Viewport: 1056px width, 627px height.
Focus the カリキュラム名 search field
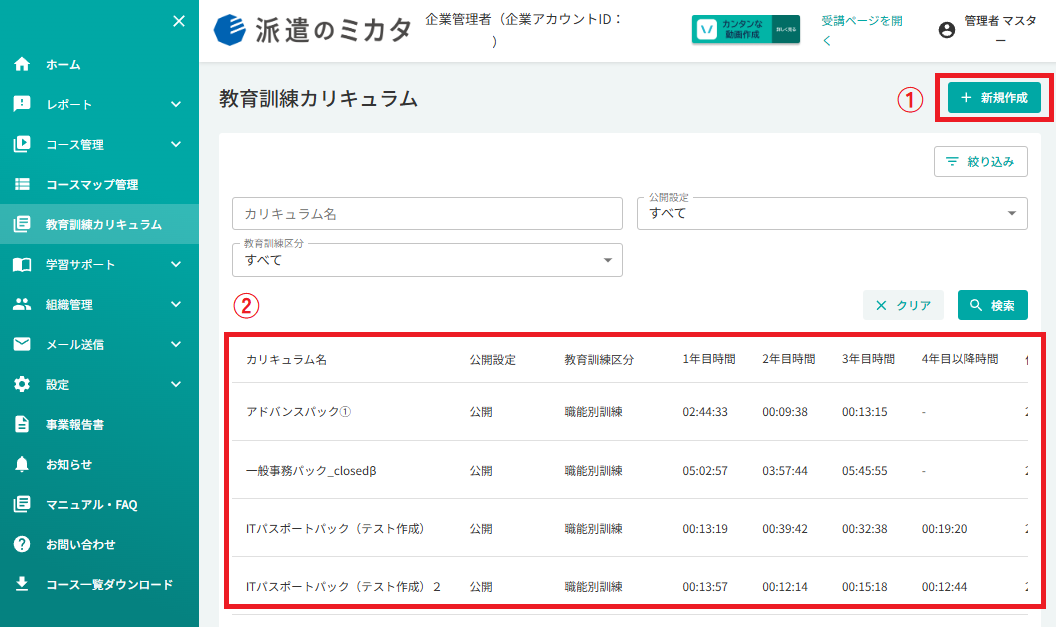[427, 213]
